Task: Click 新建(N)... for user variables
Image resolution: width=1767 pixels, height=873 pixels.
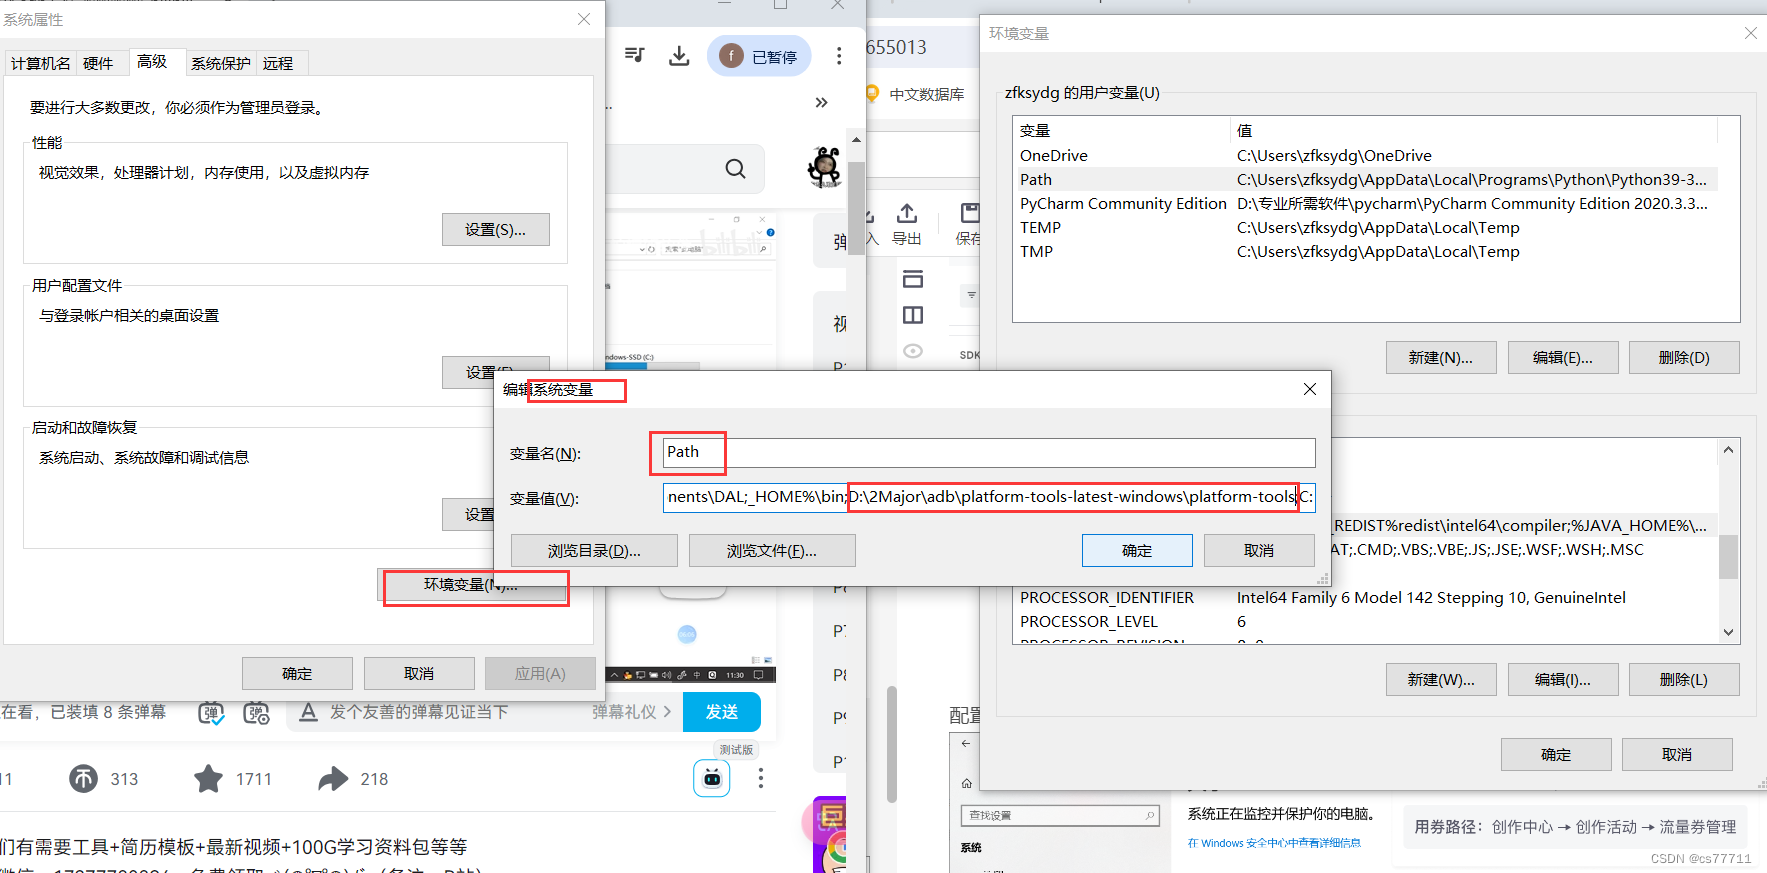Action: [x=1441, y=358]
